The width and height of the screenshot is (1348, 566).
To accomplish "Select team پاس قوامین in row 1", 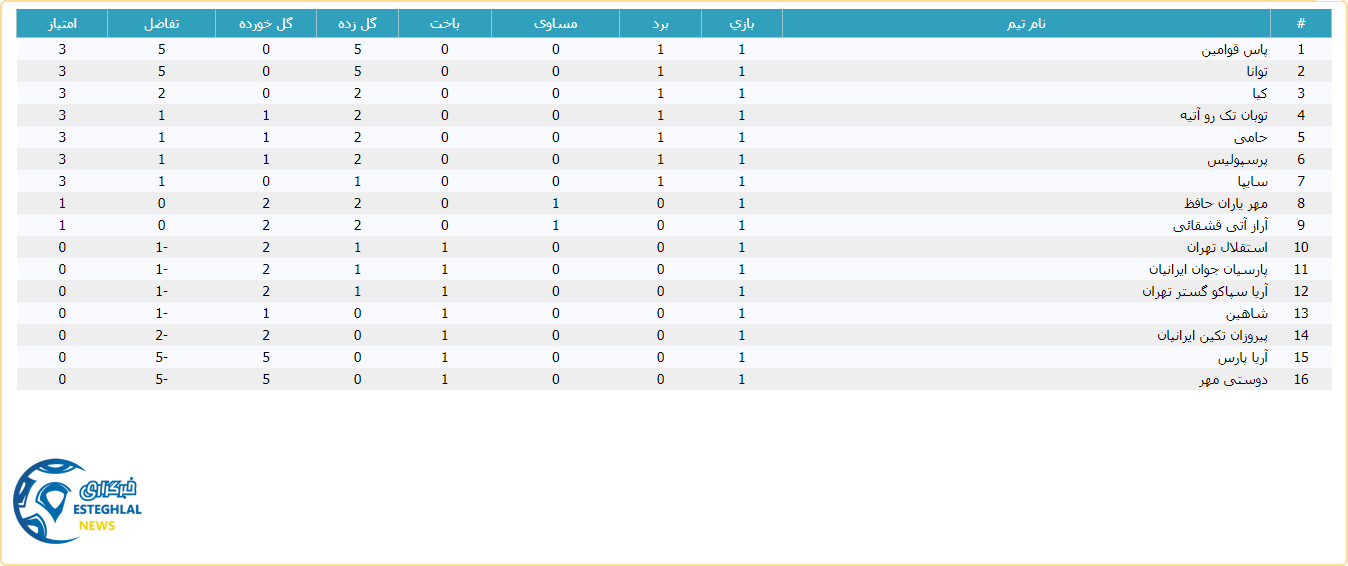I will click(x=1234, y=49).
